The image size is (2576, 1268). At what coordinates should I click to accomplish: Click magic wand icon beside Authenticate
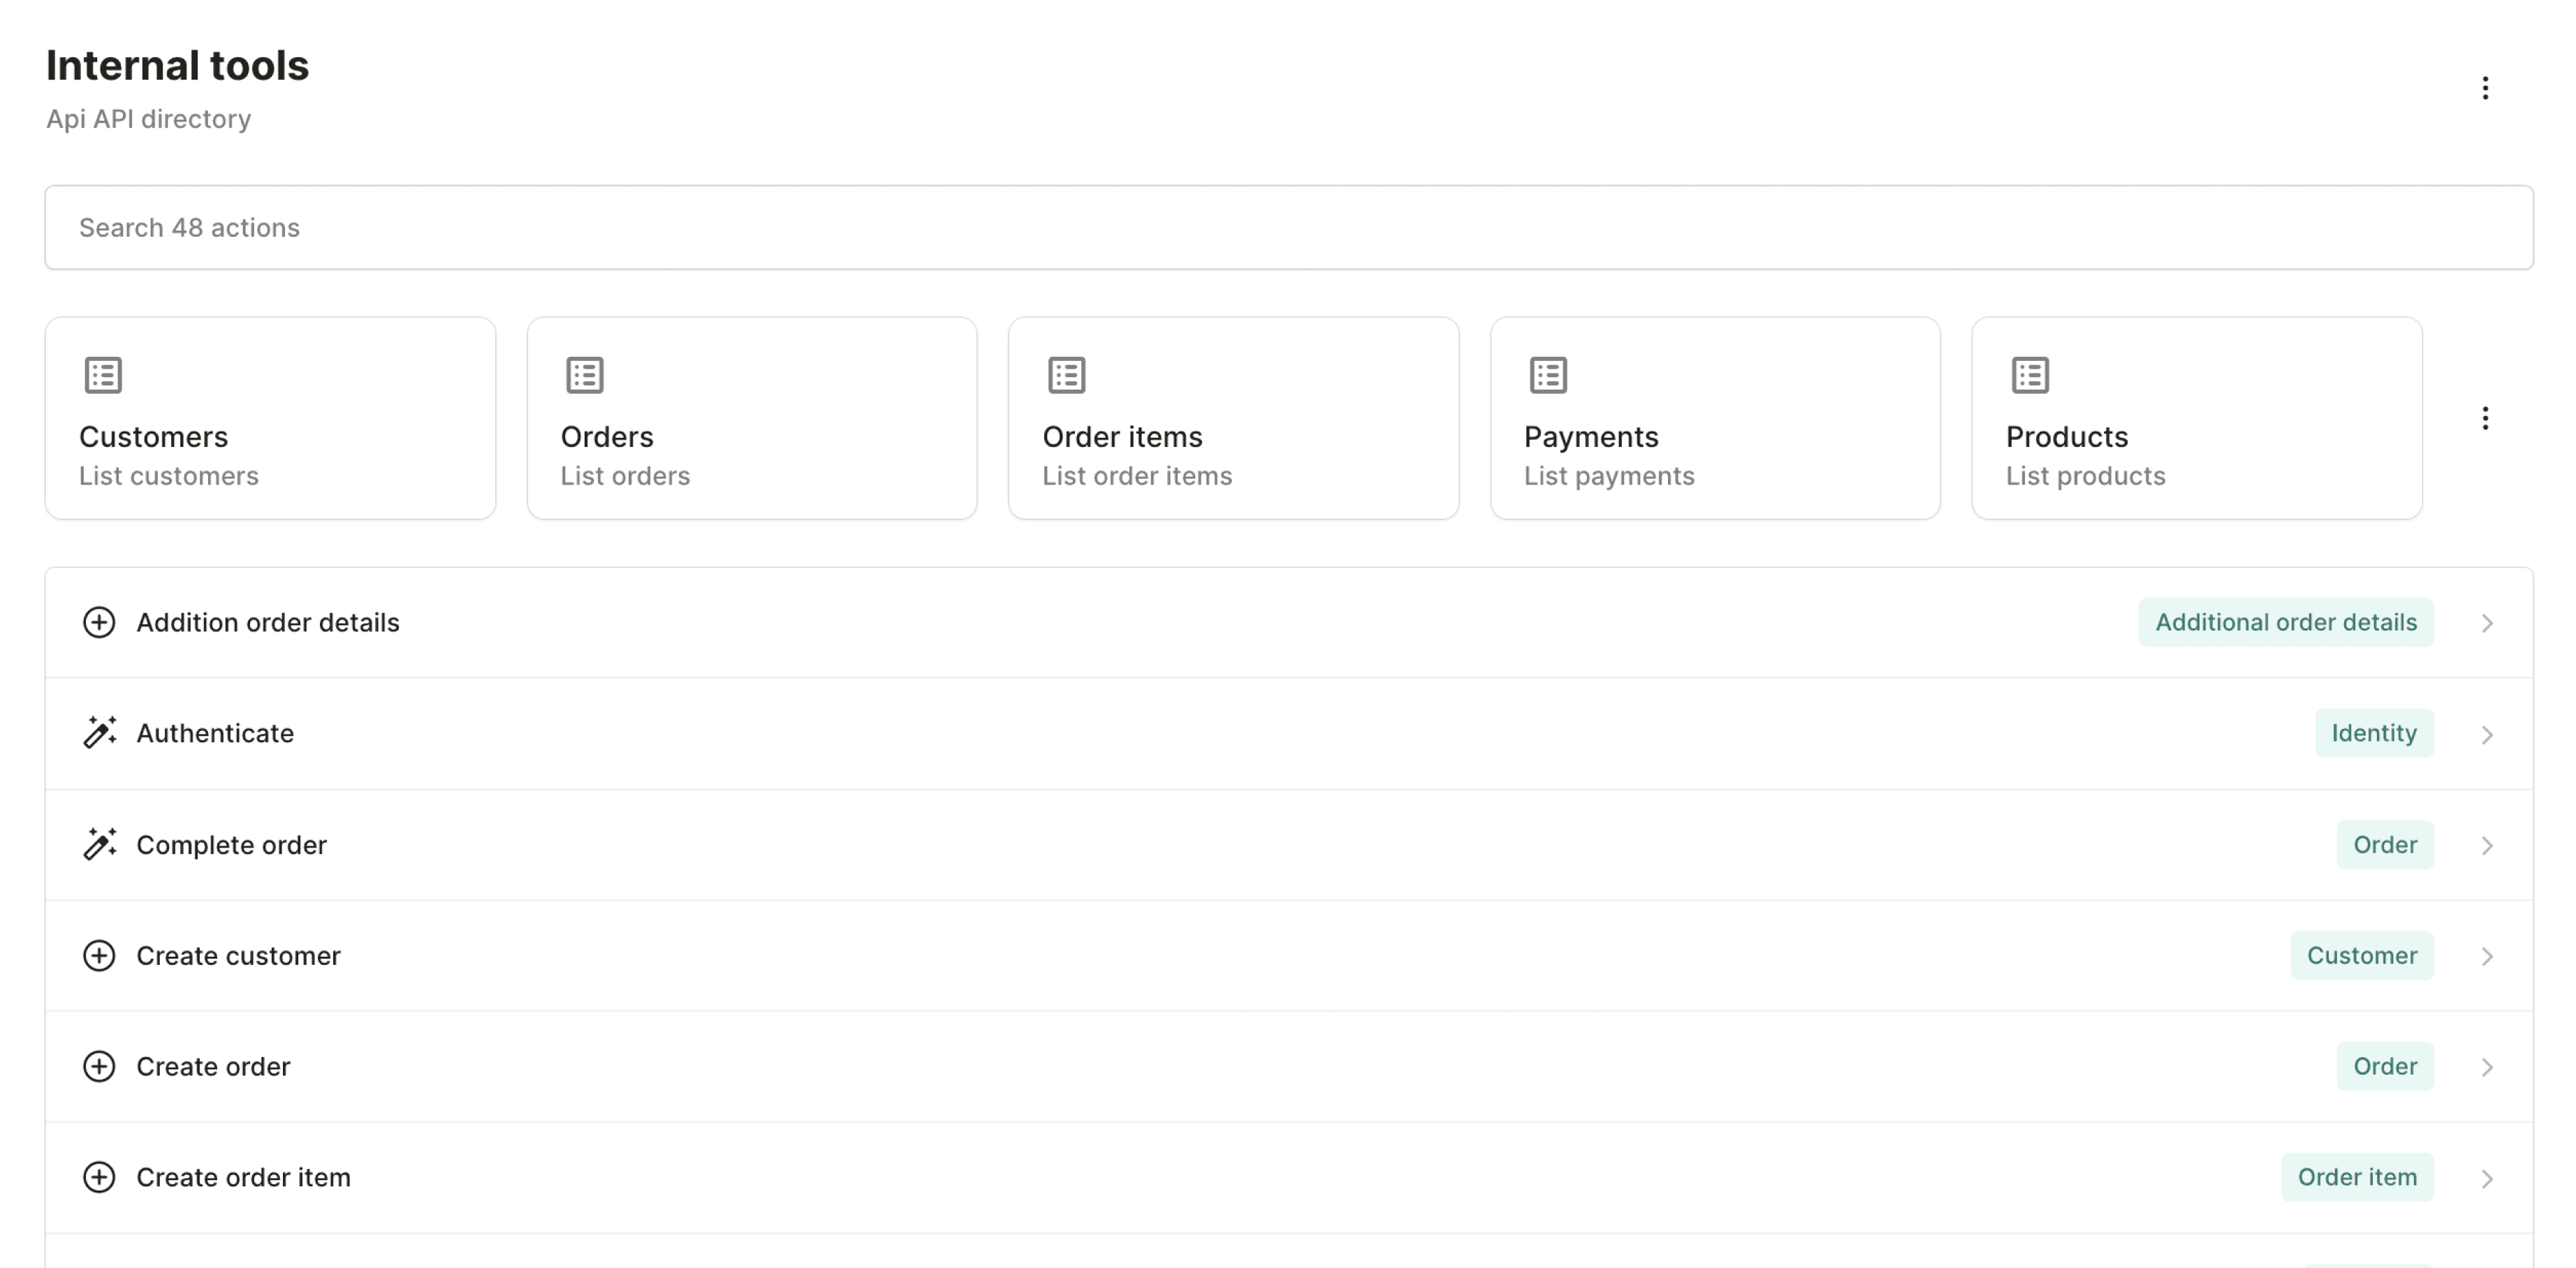pos(99,733)
